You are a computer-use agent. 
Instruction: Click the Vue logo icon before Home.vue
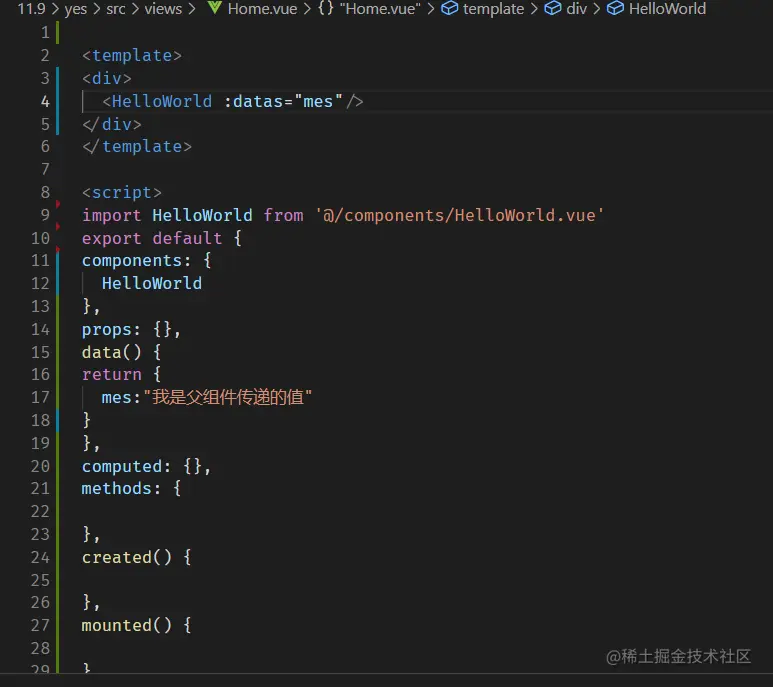tap(214, 8)
